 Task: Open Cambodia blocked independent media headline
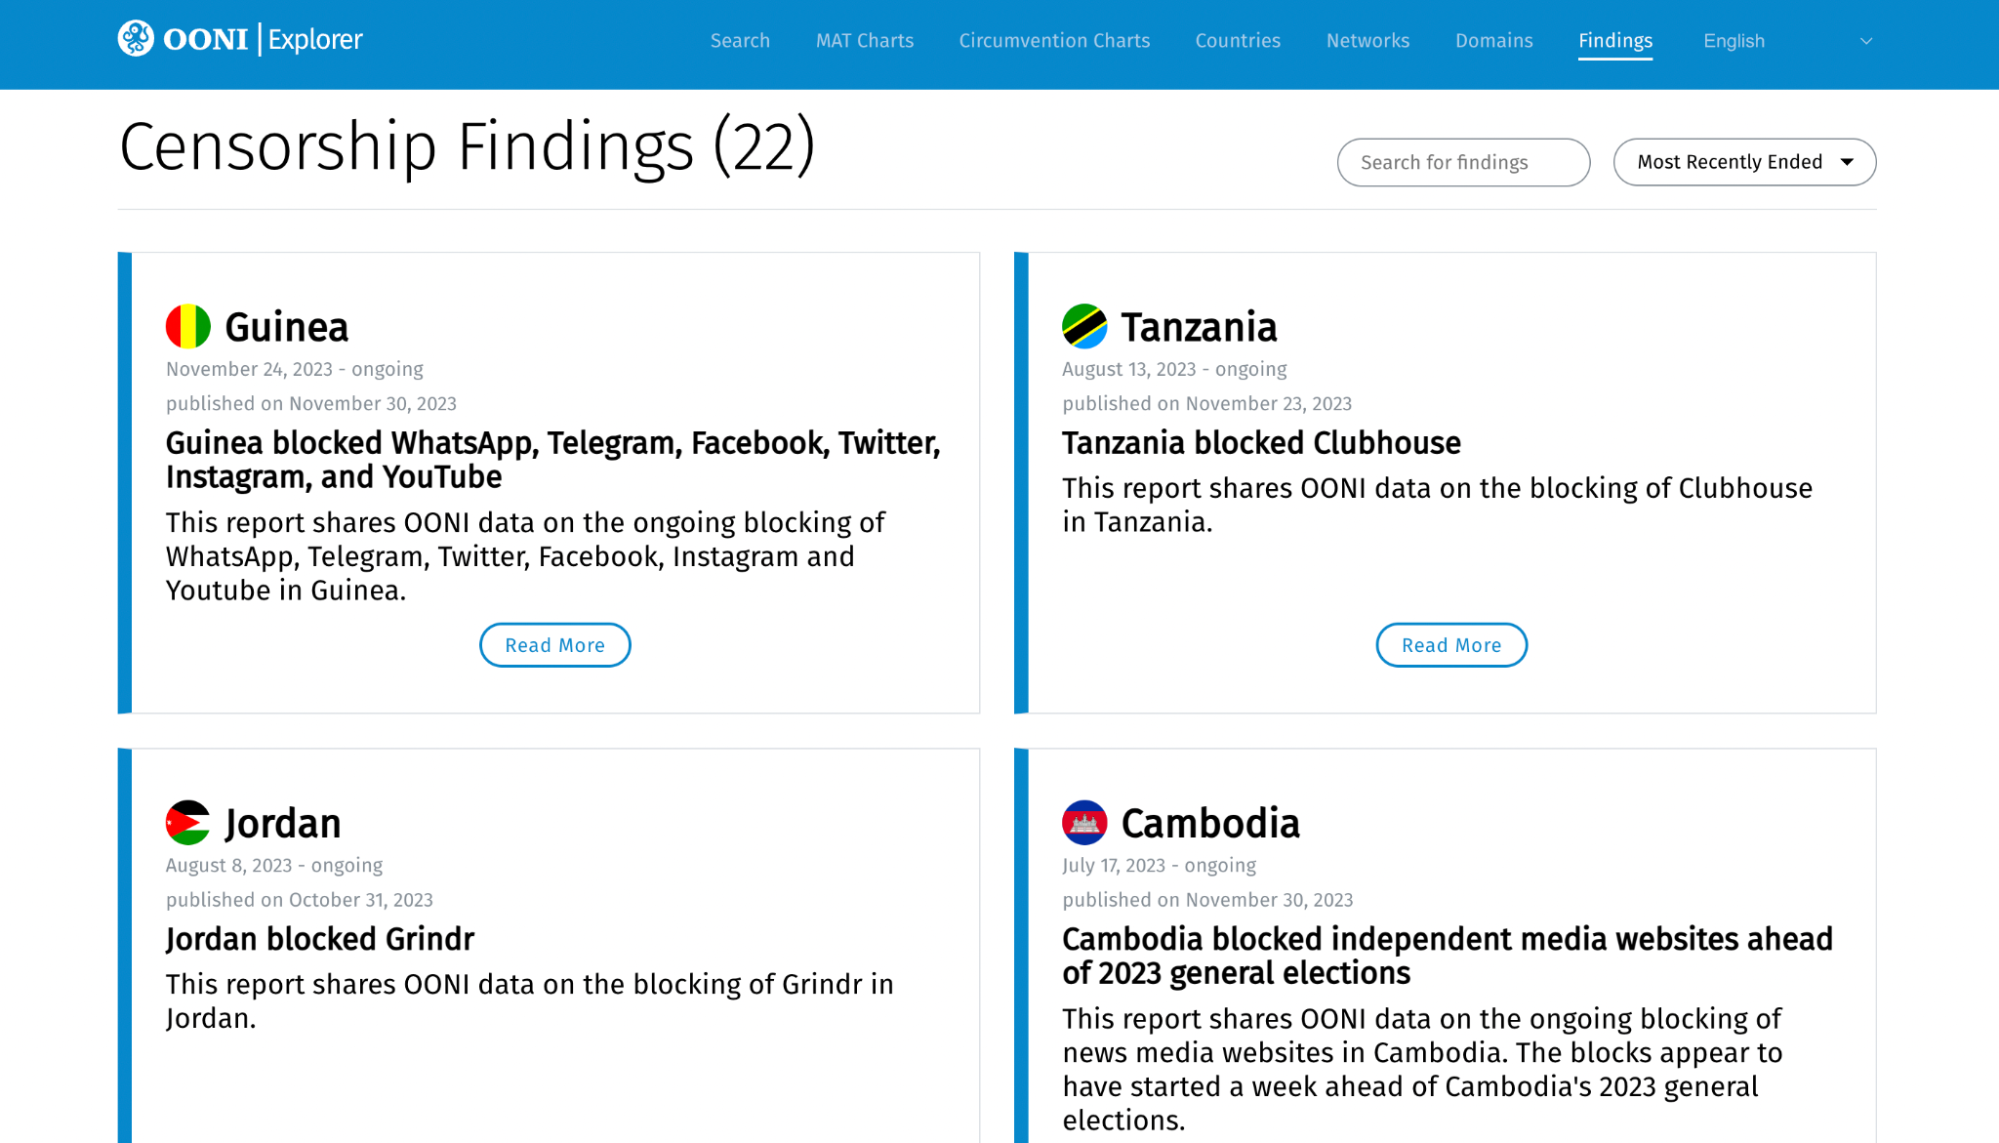click(x=1447, y=955)
